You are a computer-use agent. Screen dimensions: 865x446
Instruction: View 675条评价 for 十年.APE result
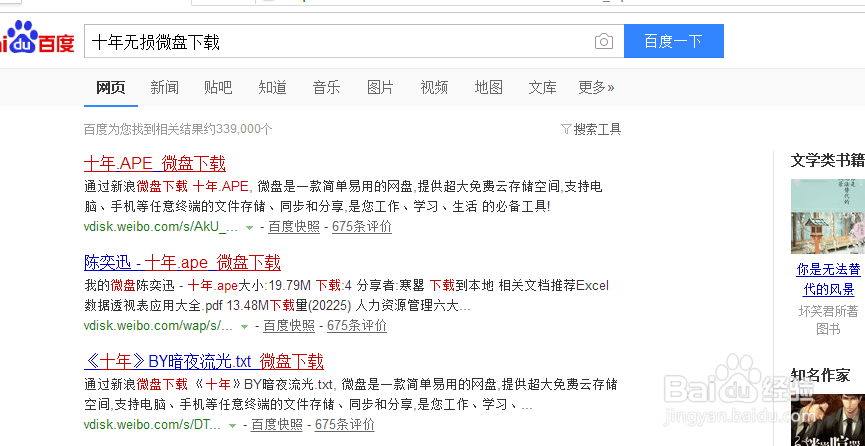click(x=362, y=227)
